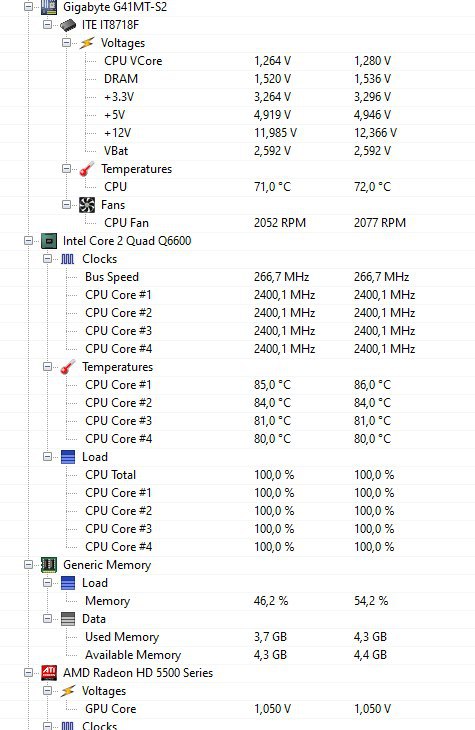The height and width of the screenshot is (730, 475).
Task: Collapse the Radeon Voltages group
Action: (48, 690)
